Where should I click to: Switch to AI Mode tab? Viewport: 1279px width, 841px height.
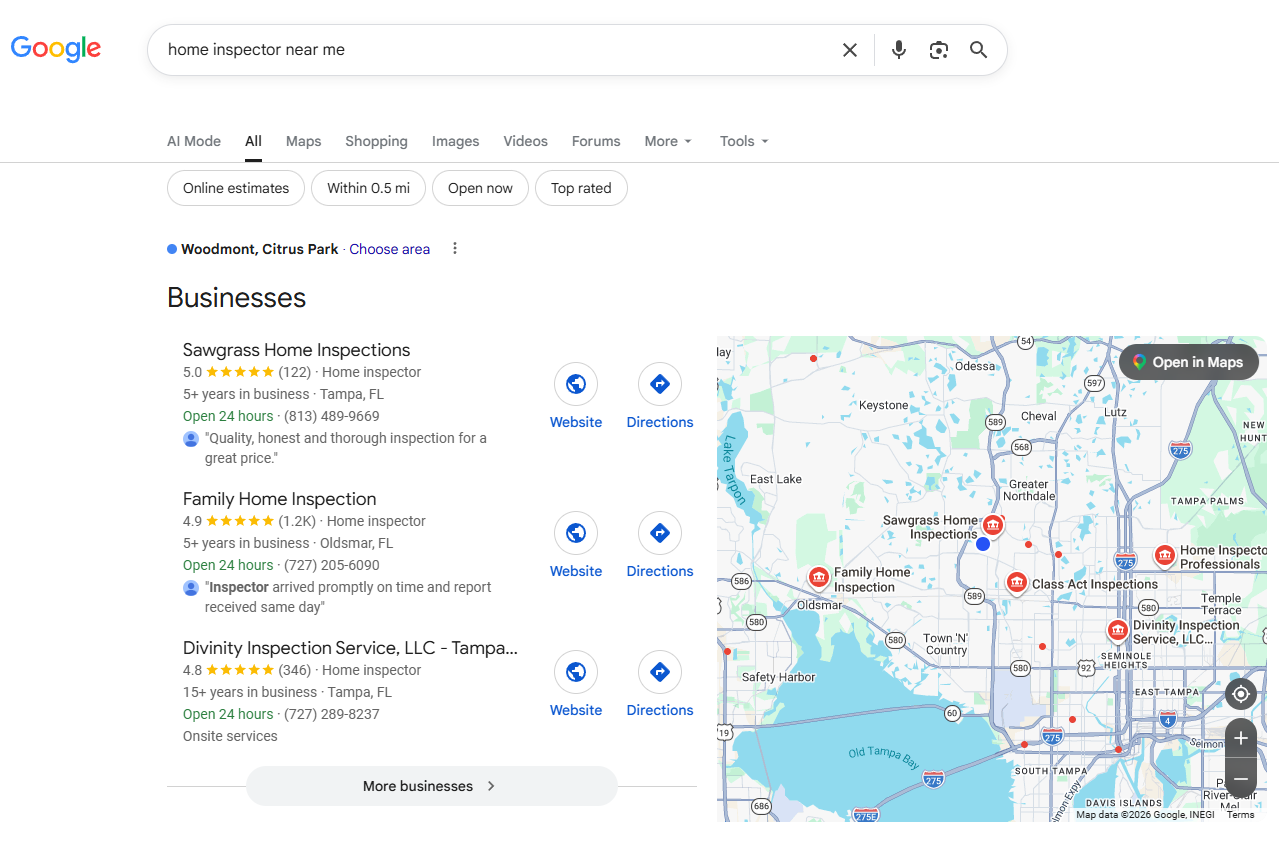pos(194,141)
